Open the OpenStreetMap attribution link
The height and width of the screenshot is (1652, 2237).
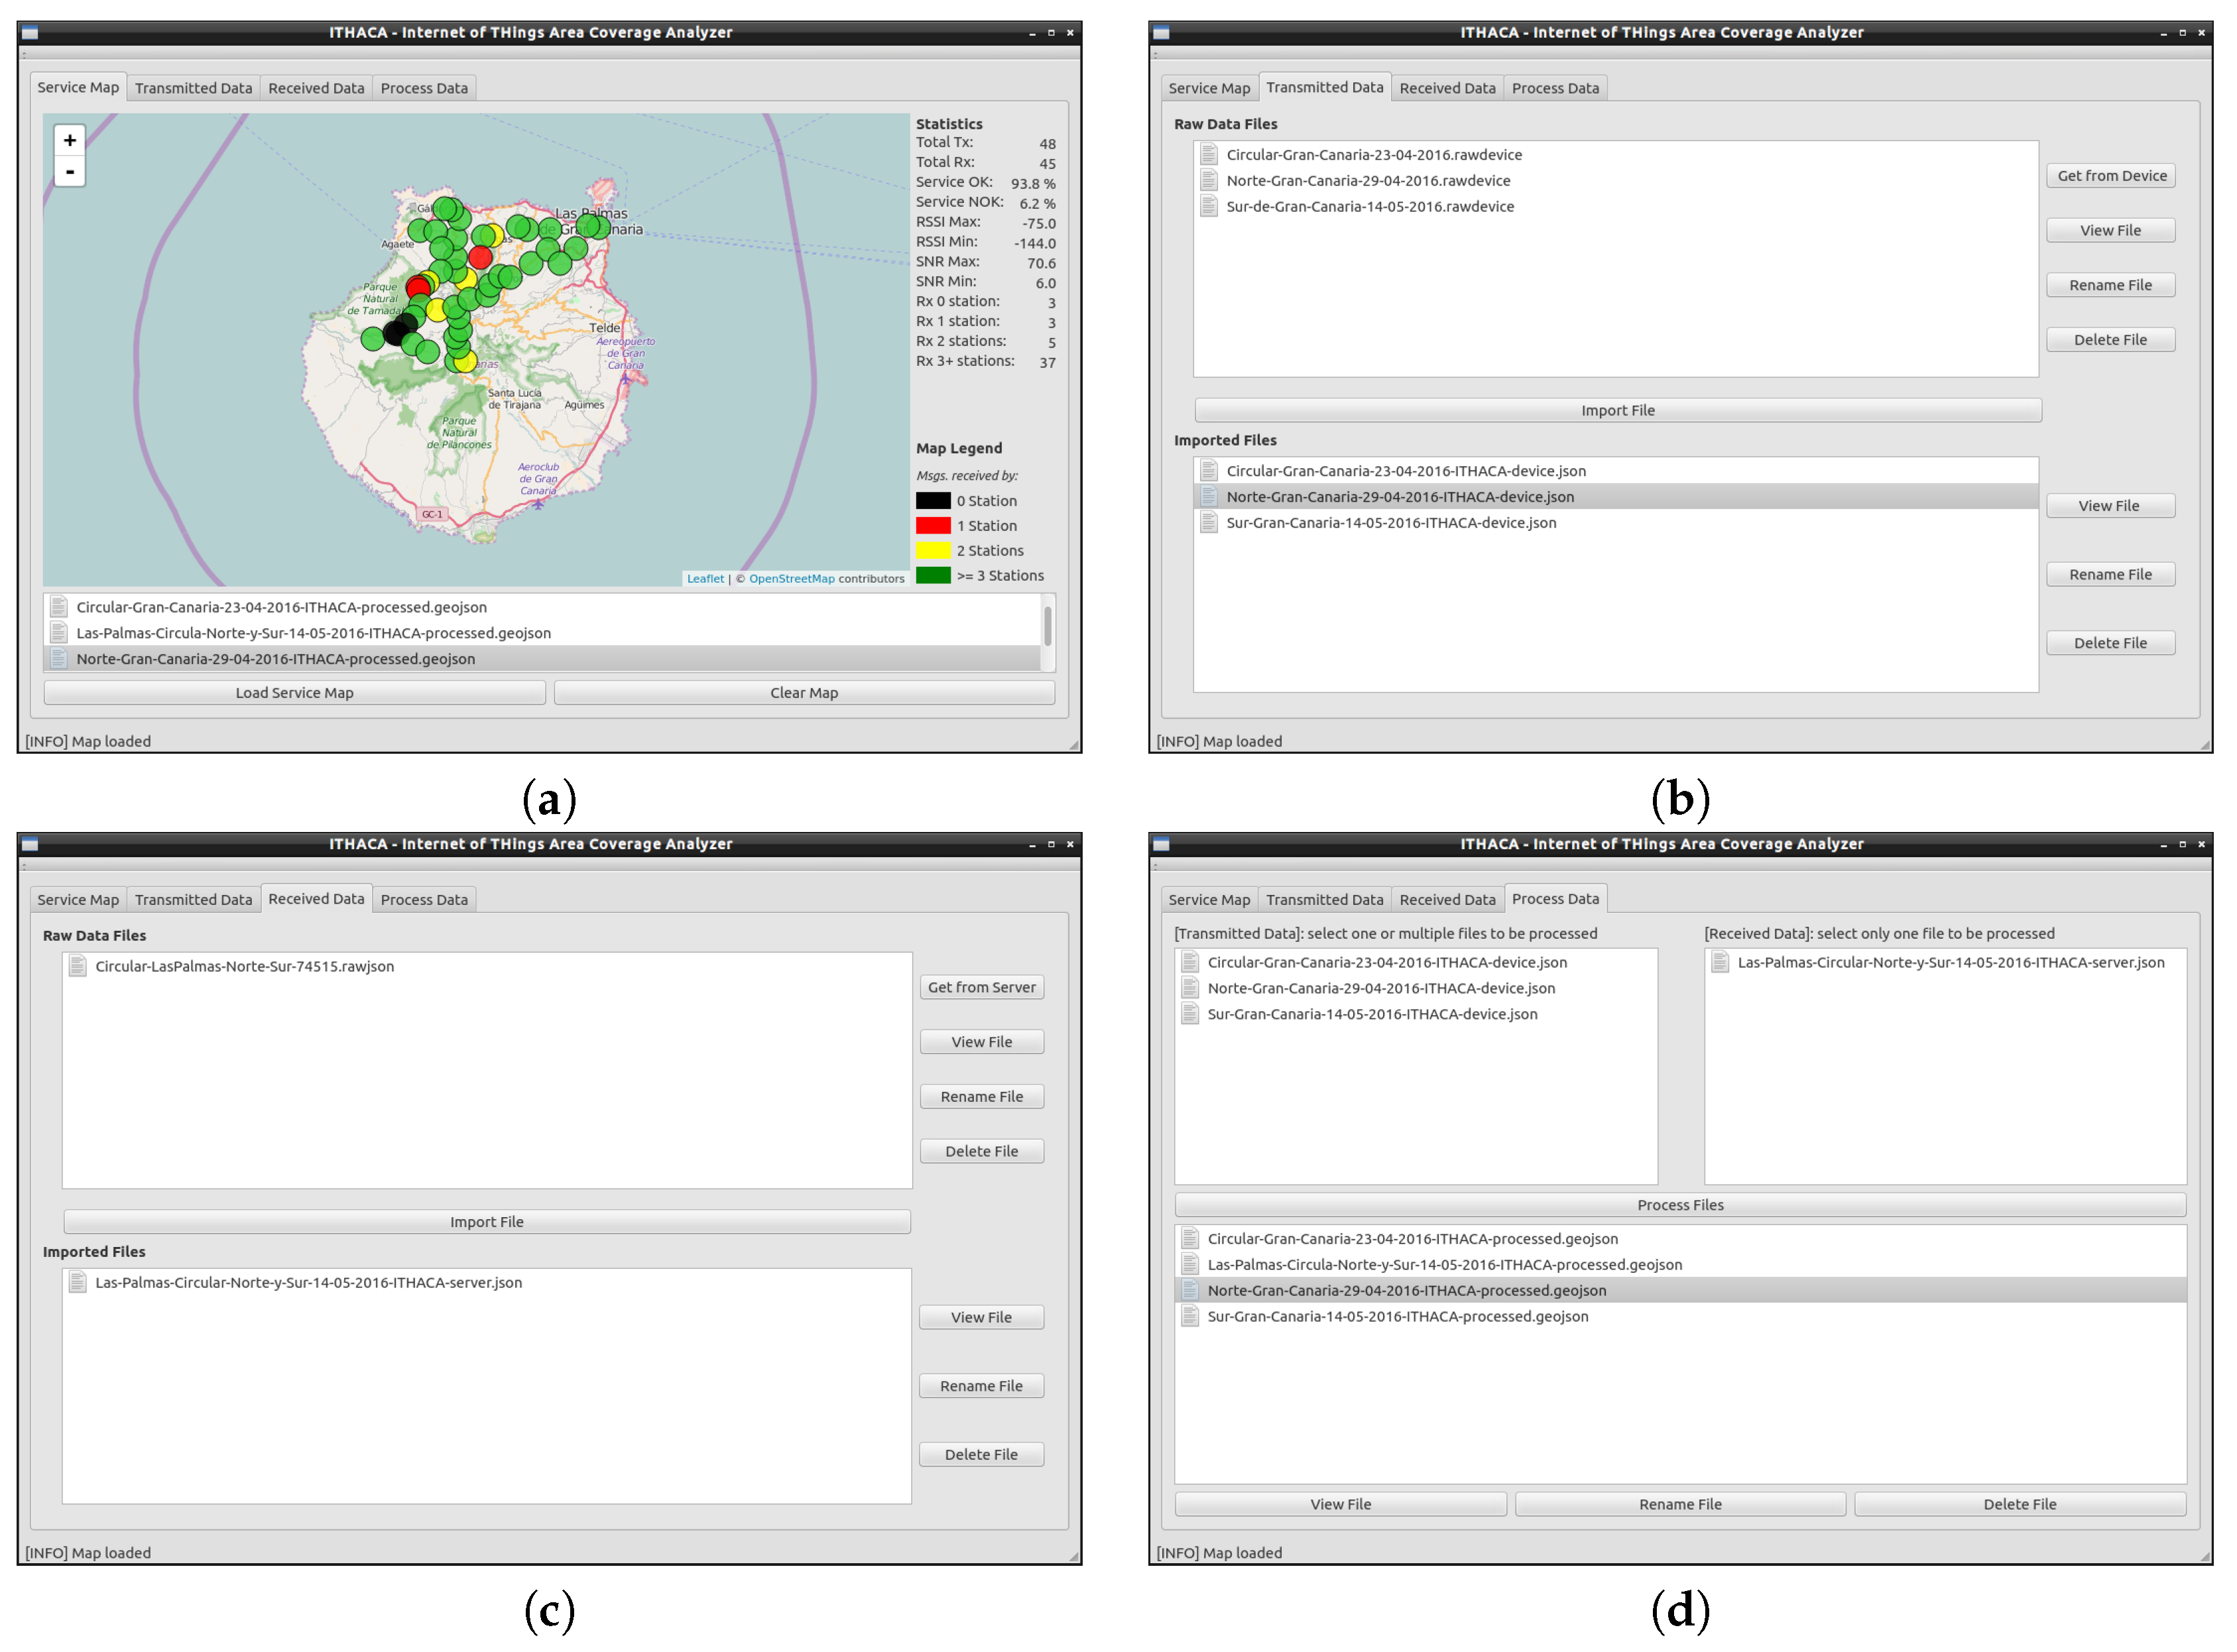point(791,578)
